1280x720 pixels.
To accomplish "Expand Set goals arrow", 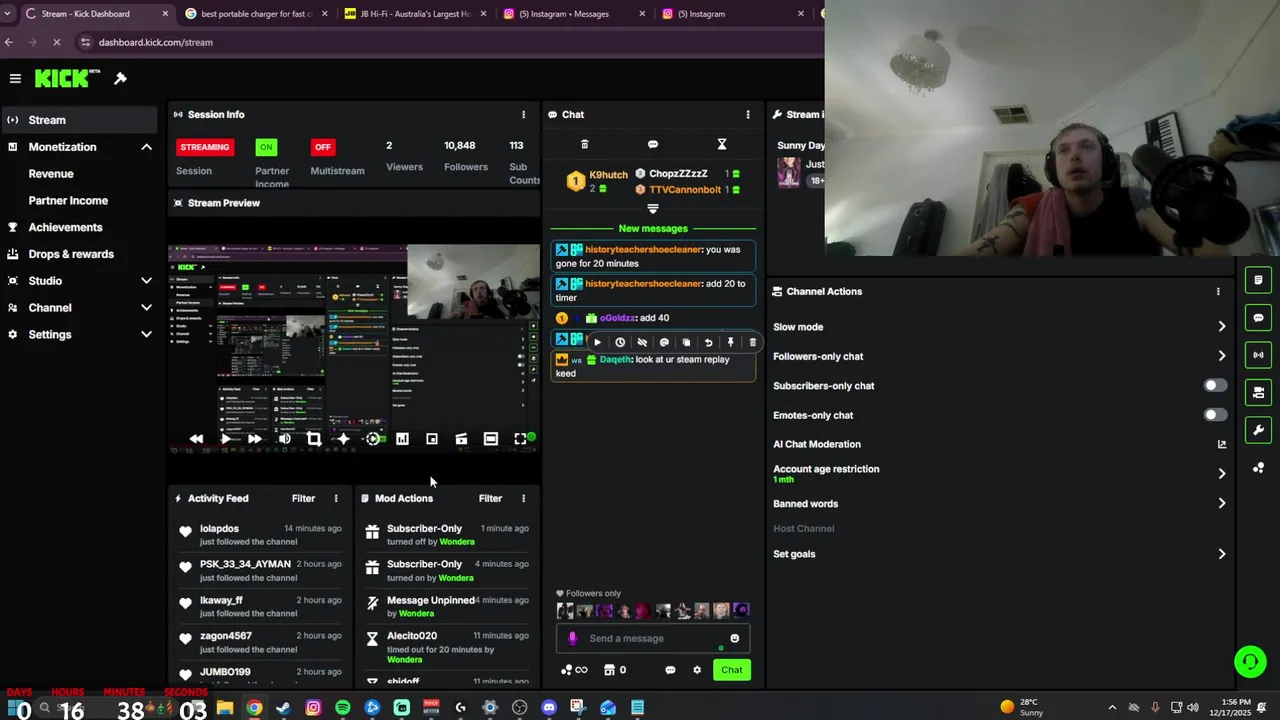I will coord(1221,554).
